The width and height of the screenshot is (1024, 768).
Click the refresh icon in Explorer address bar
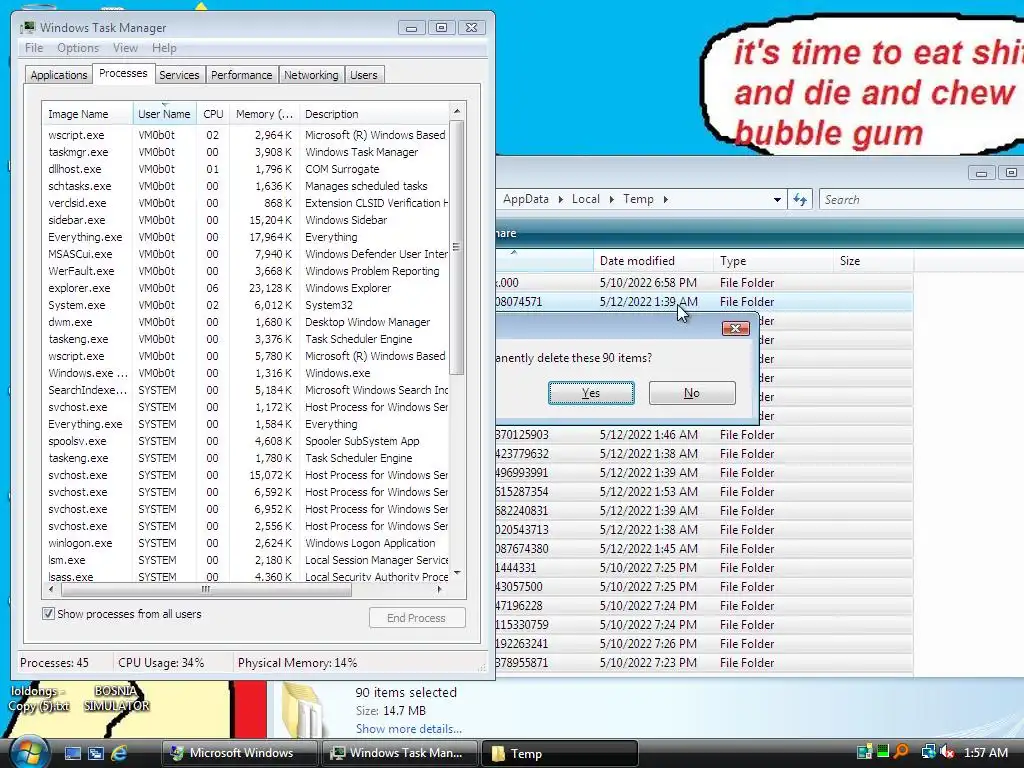point(800,199)
